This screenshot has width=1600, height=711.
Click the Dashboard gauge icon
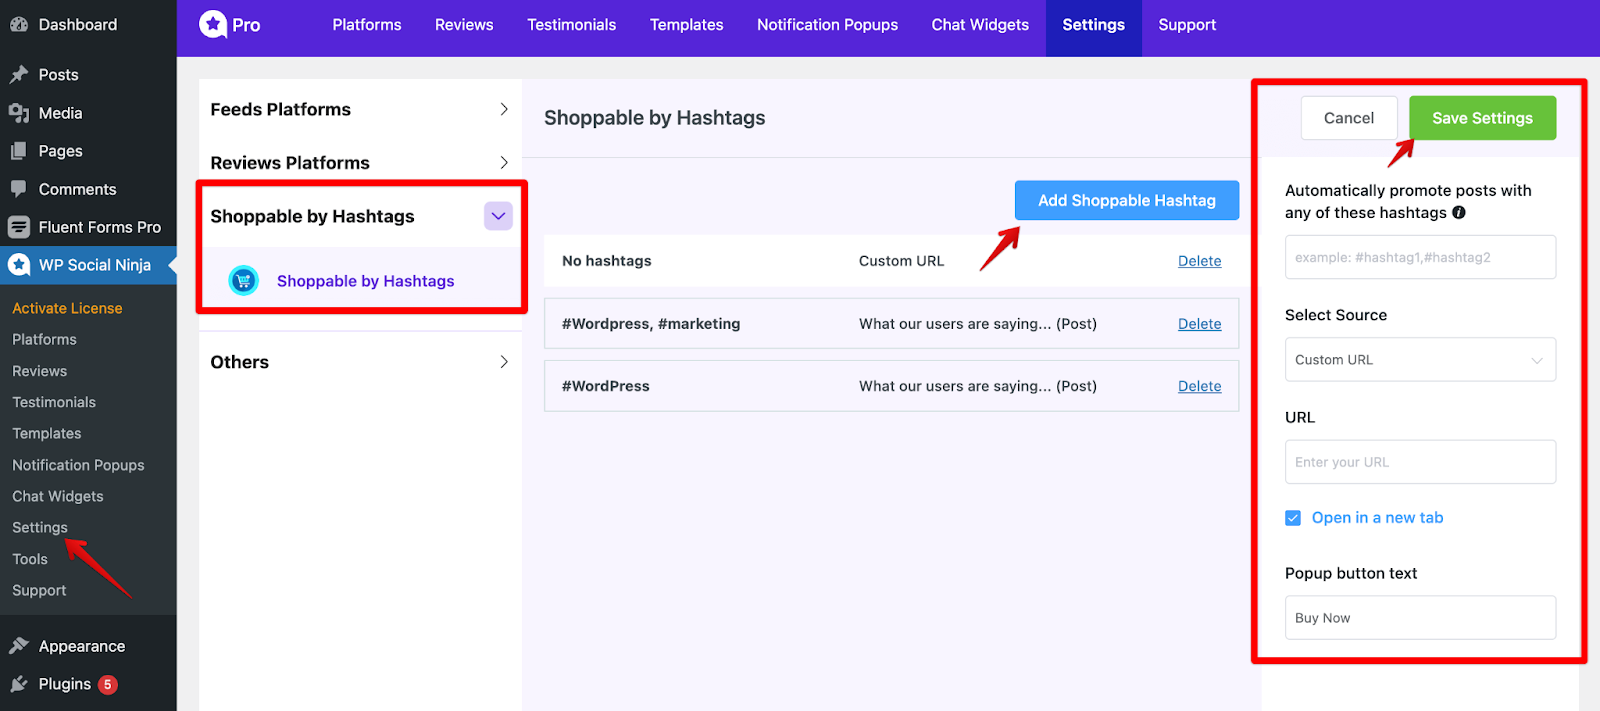pos(18,24)
